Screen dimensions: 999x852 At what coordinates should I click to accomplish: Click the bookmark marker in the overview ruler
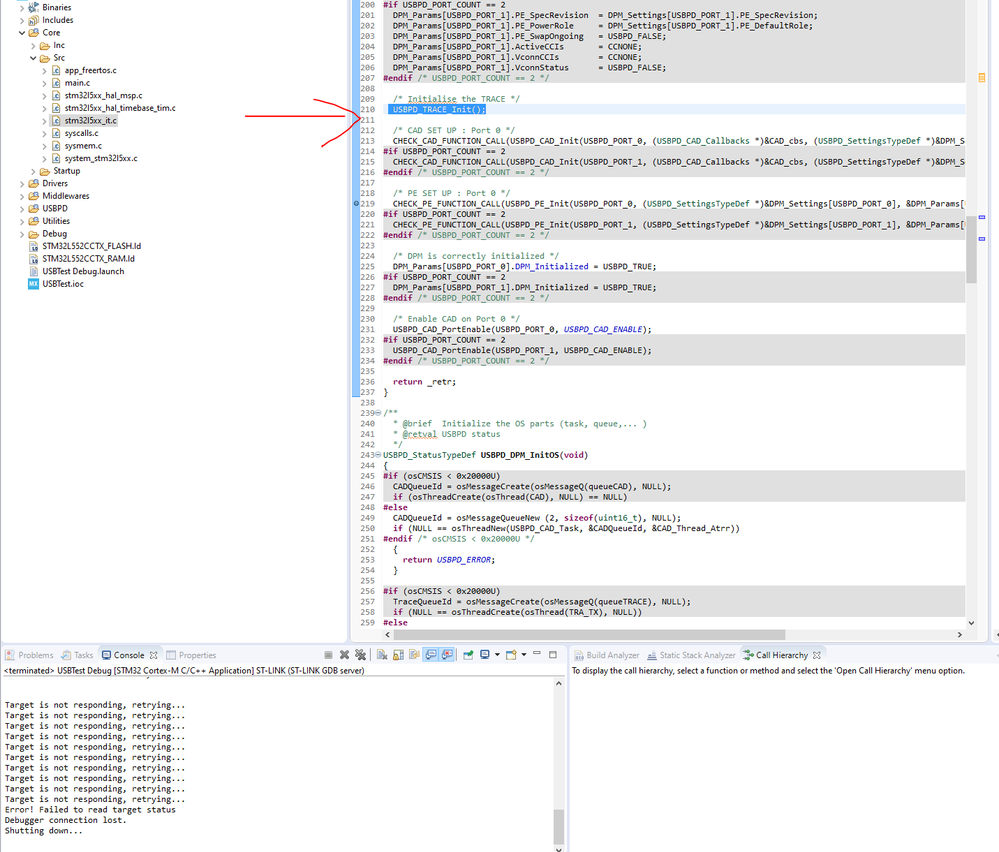[981, 78]
